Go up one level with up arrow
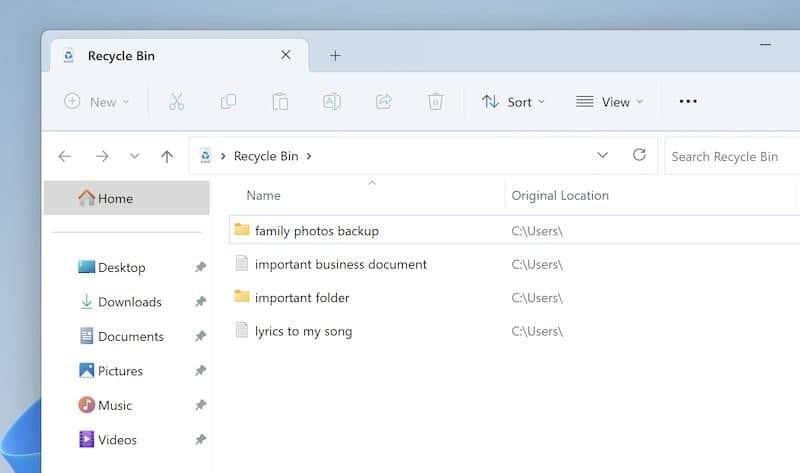800x473 pixels. (x=167, y=156)
